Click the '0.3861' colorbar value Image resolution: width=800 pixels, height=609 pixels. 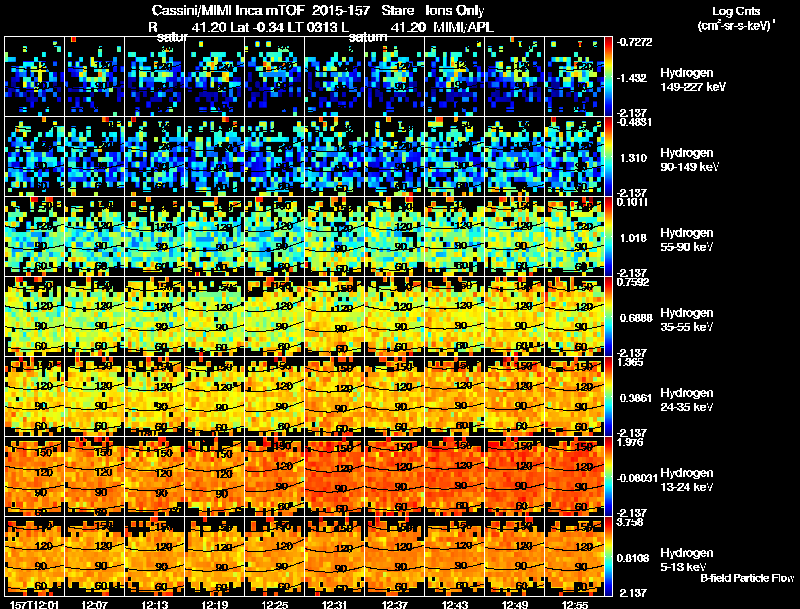click(x=636, y=398)
